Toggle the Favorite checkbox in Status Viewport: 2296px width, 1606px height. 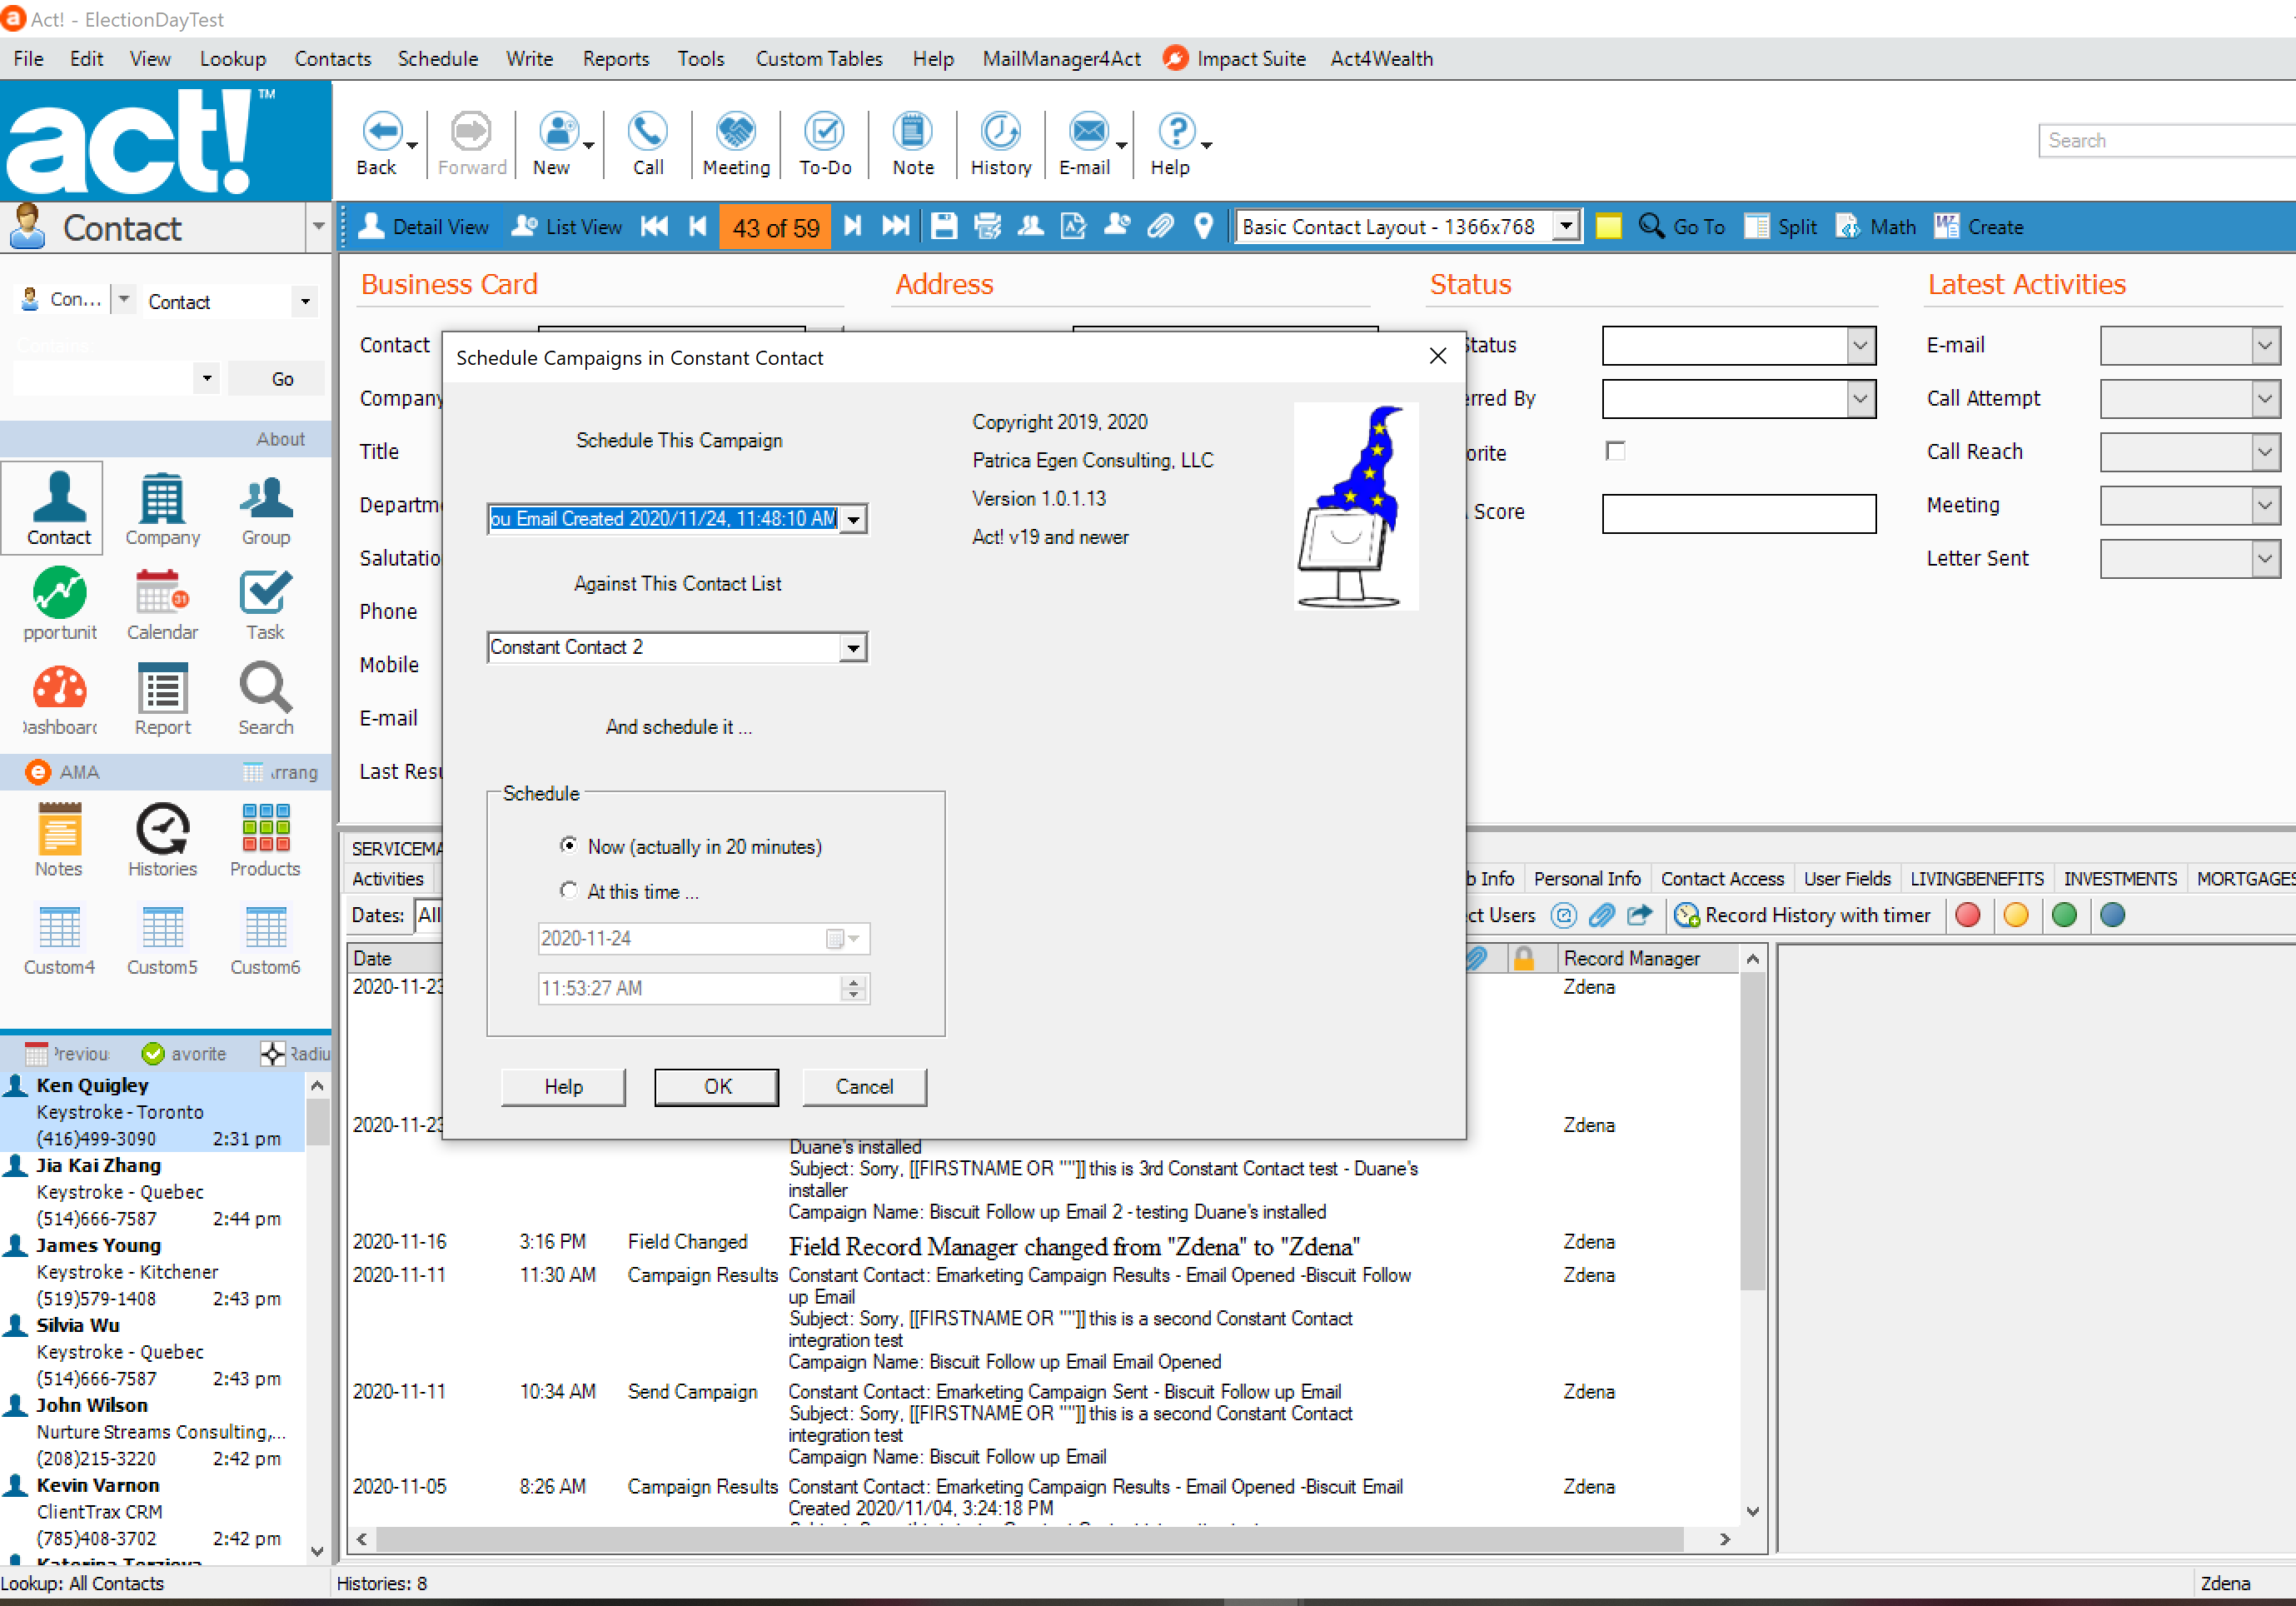(1615, 451)
